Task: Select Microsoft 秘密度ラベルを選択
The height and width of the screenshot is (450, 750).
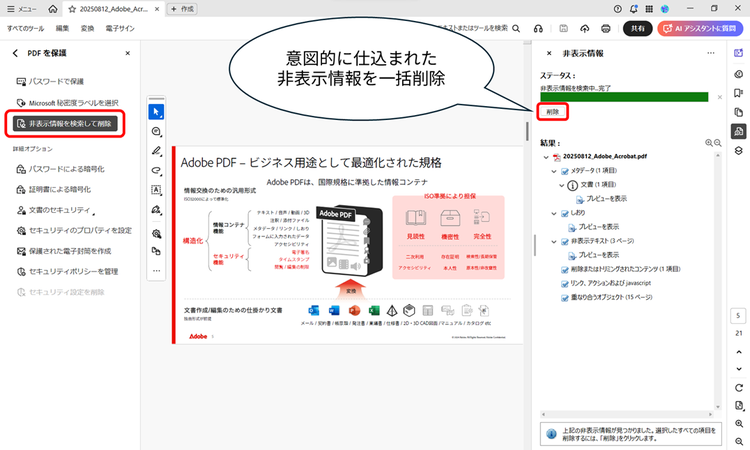Action: pyautogui.click(x=67, y=103)
